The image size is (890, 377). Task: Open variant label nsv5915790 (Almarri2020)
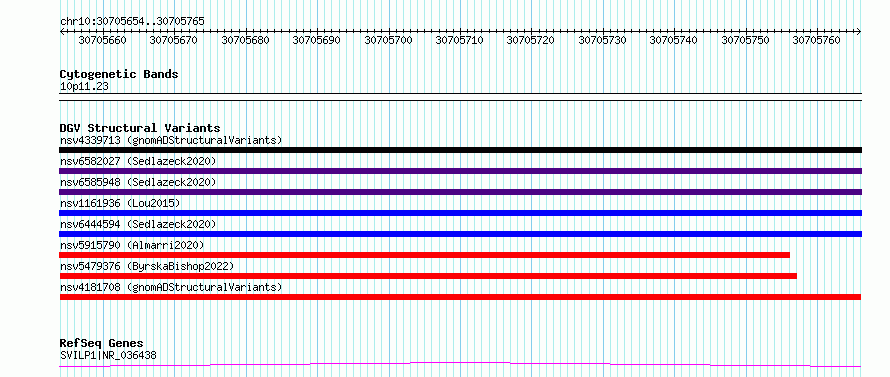[x=132, y=245]
